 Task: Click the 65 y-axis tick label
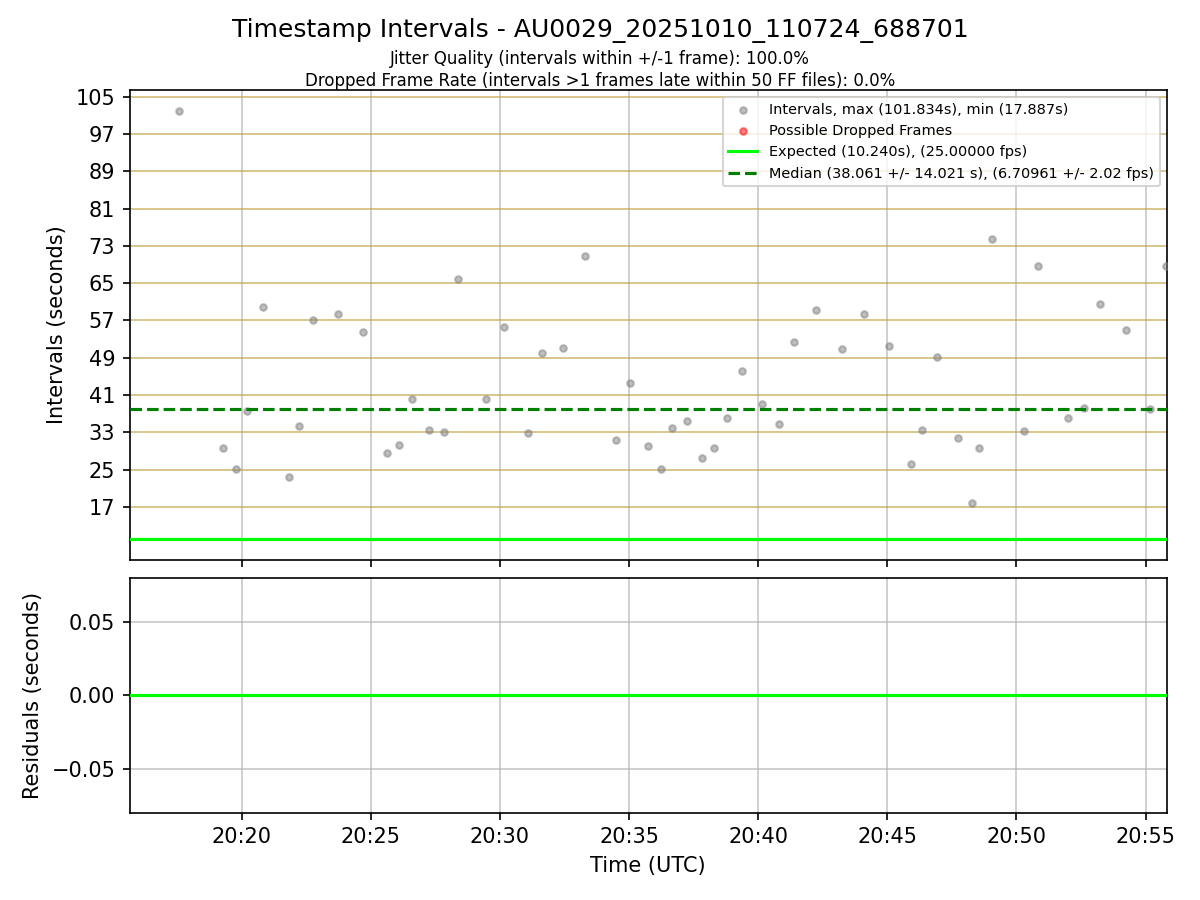[104, 283]
